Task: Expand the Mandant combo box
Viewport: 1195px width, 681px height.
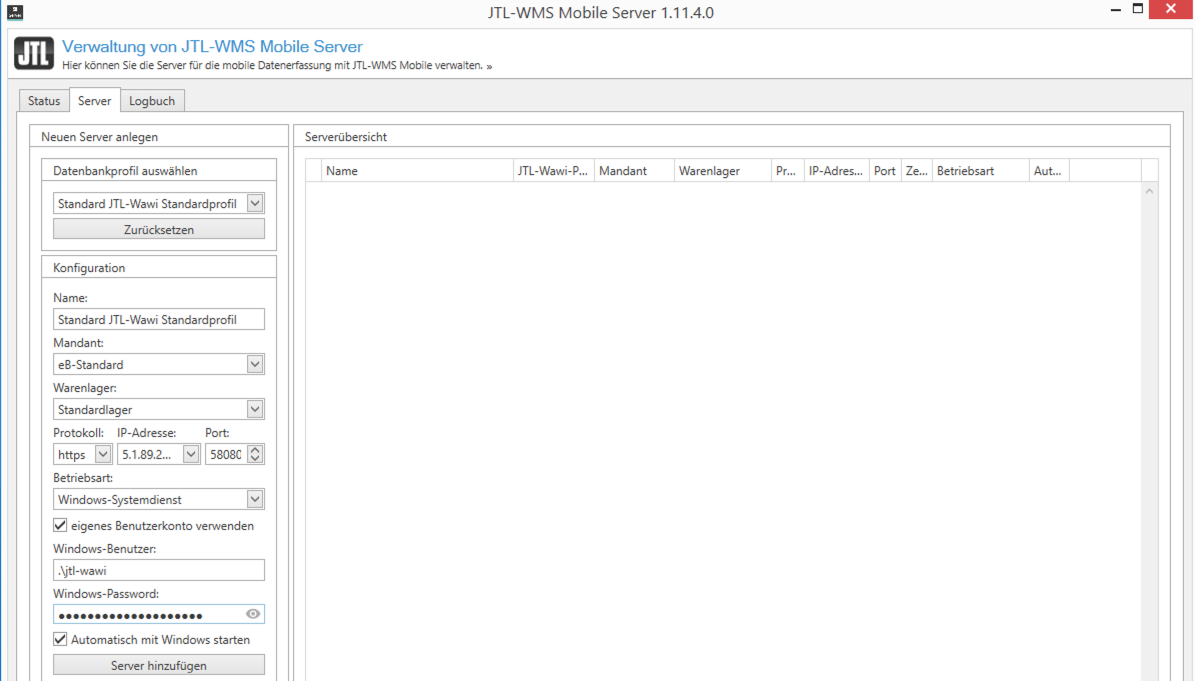Action: (x=255, y=364)
